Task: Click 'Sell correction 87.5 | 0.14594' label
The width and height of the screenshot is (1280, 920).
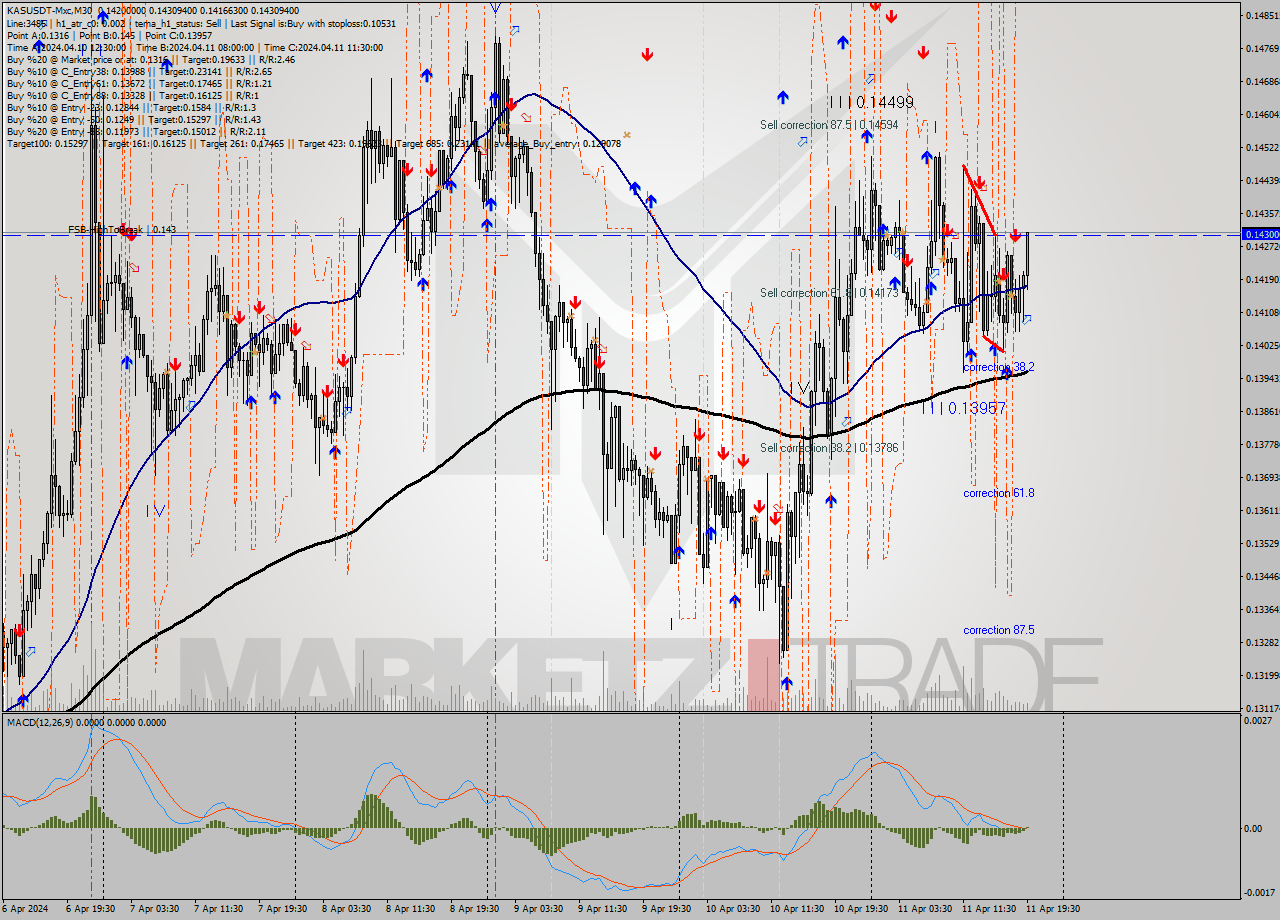Action: [829, 125]
